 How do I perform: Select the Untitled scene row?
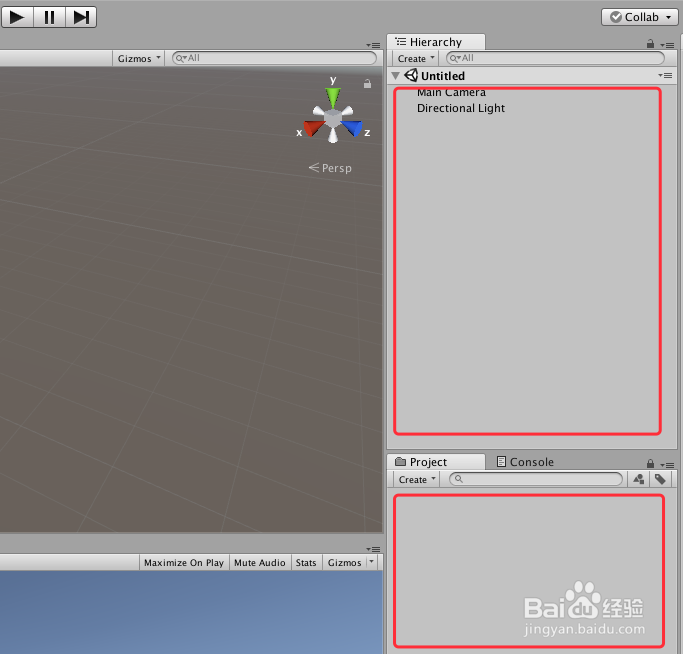(x=532, y=76)
